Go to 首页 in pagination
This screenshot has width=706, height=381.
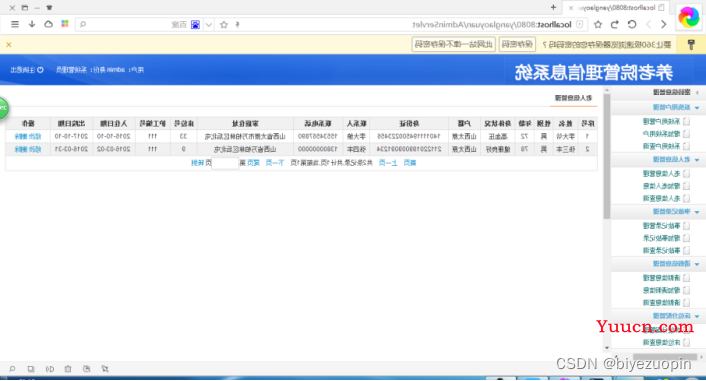tap(409, 163)
